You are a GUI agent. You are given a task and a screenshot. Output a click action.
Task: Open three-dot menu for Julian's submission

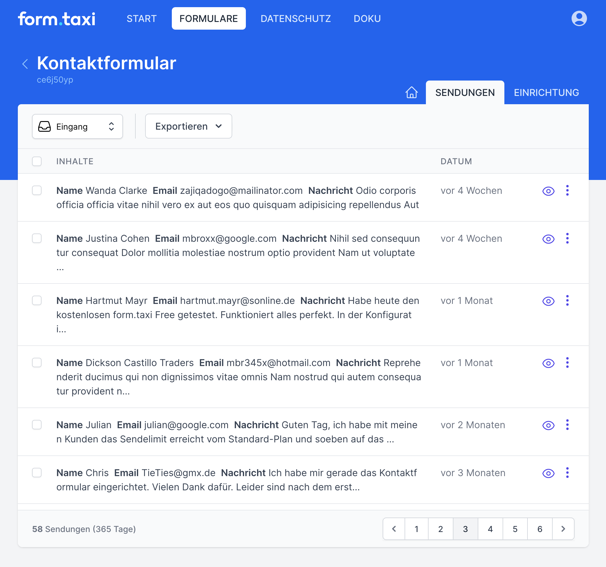click(x=567, y=425)
